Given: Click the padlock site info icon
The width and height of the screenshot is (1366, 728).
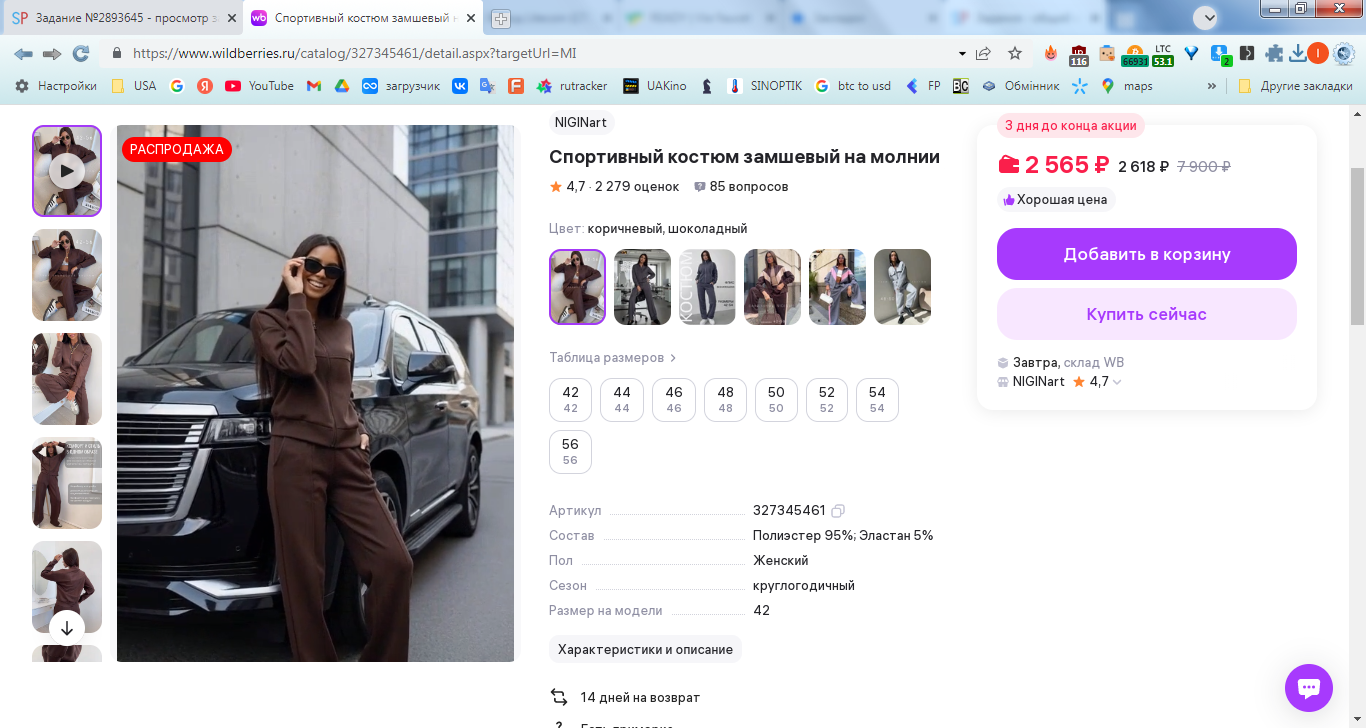Looking at the screenshot, I should pos(117,54).
